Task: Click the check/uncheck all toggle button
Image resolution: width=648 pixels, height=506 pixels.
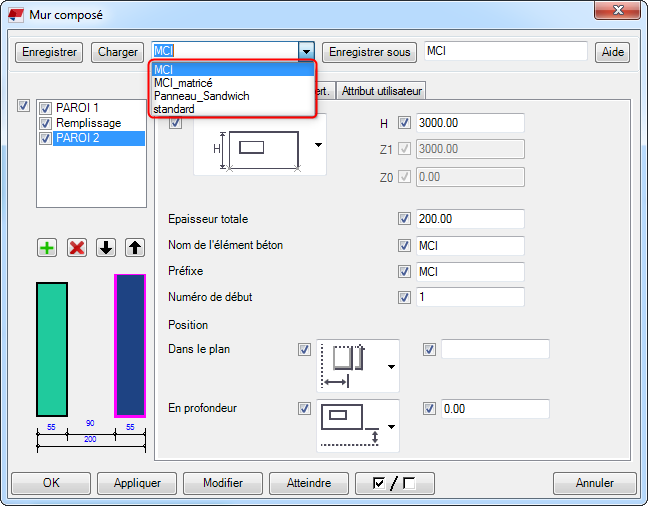Action: click(x=395, y=483)
